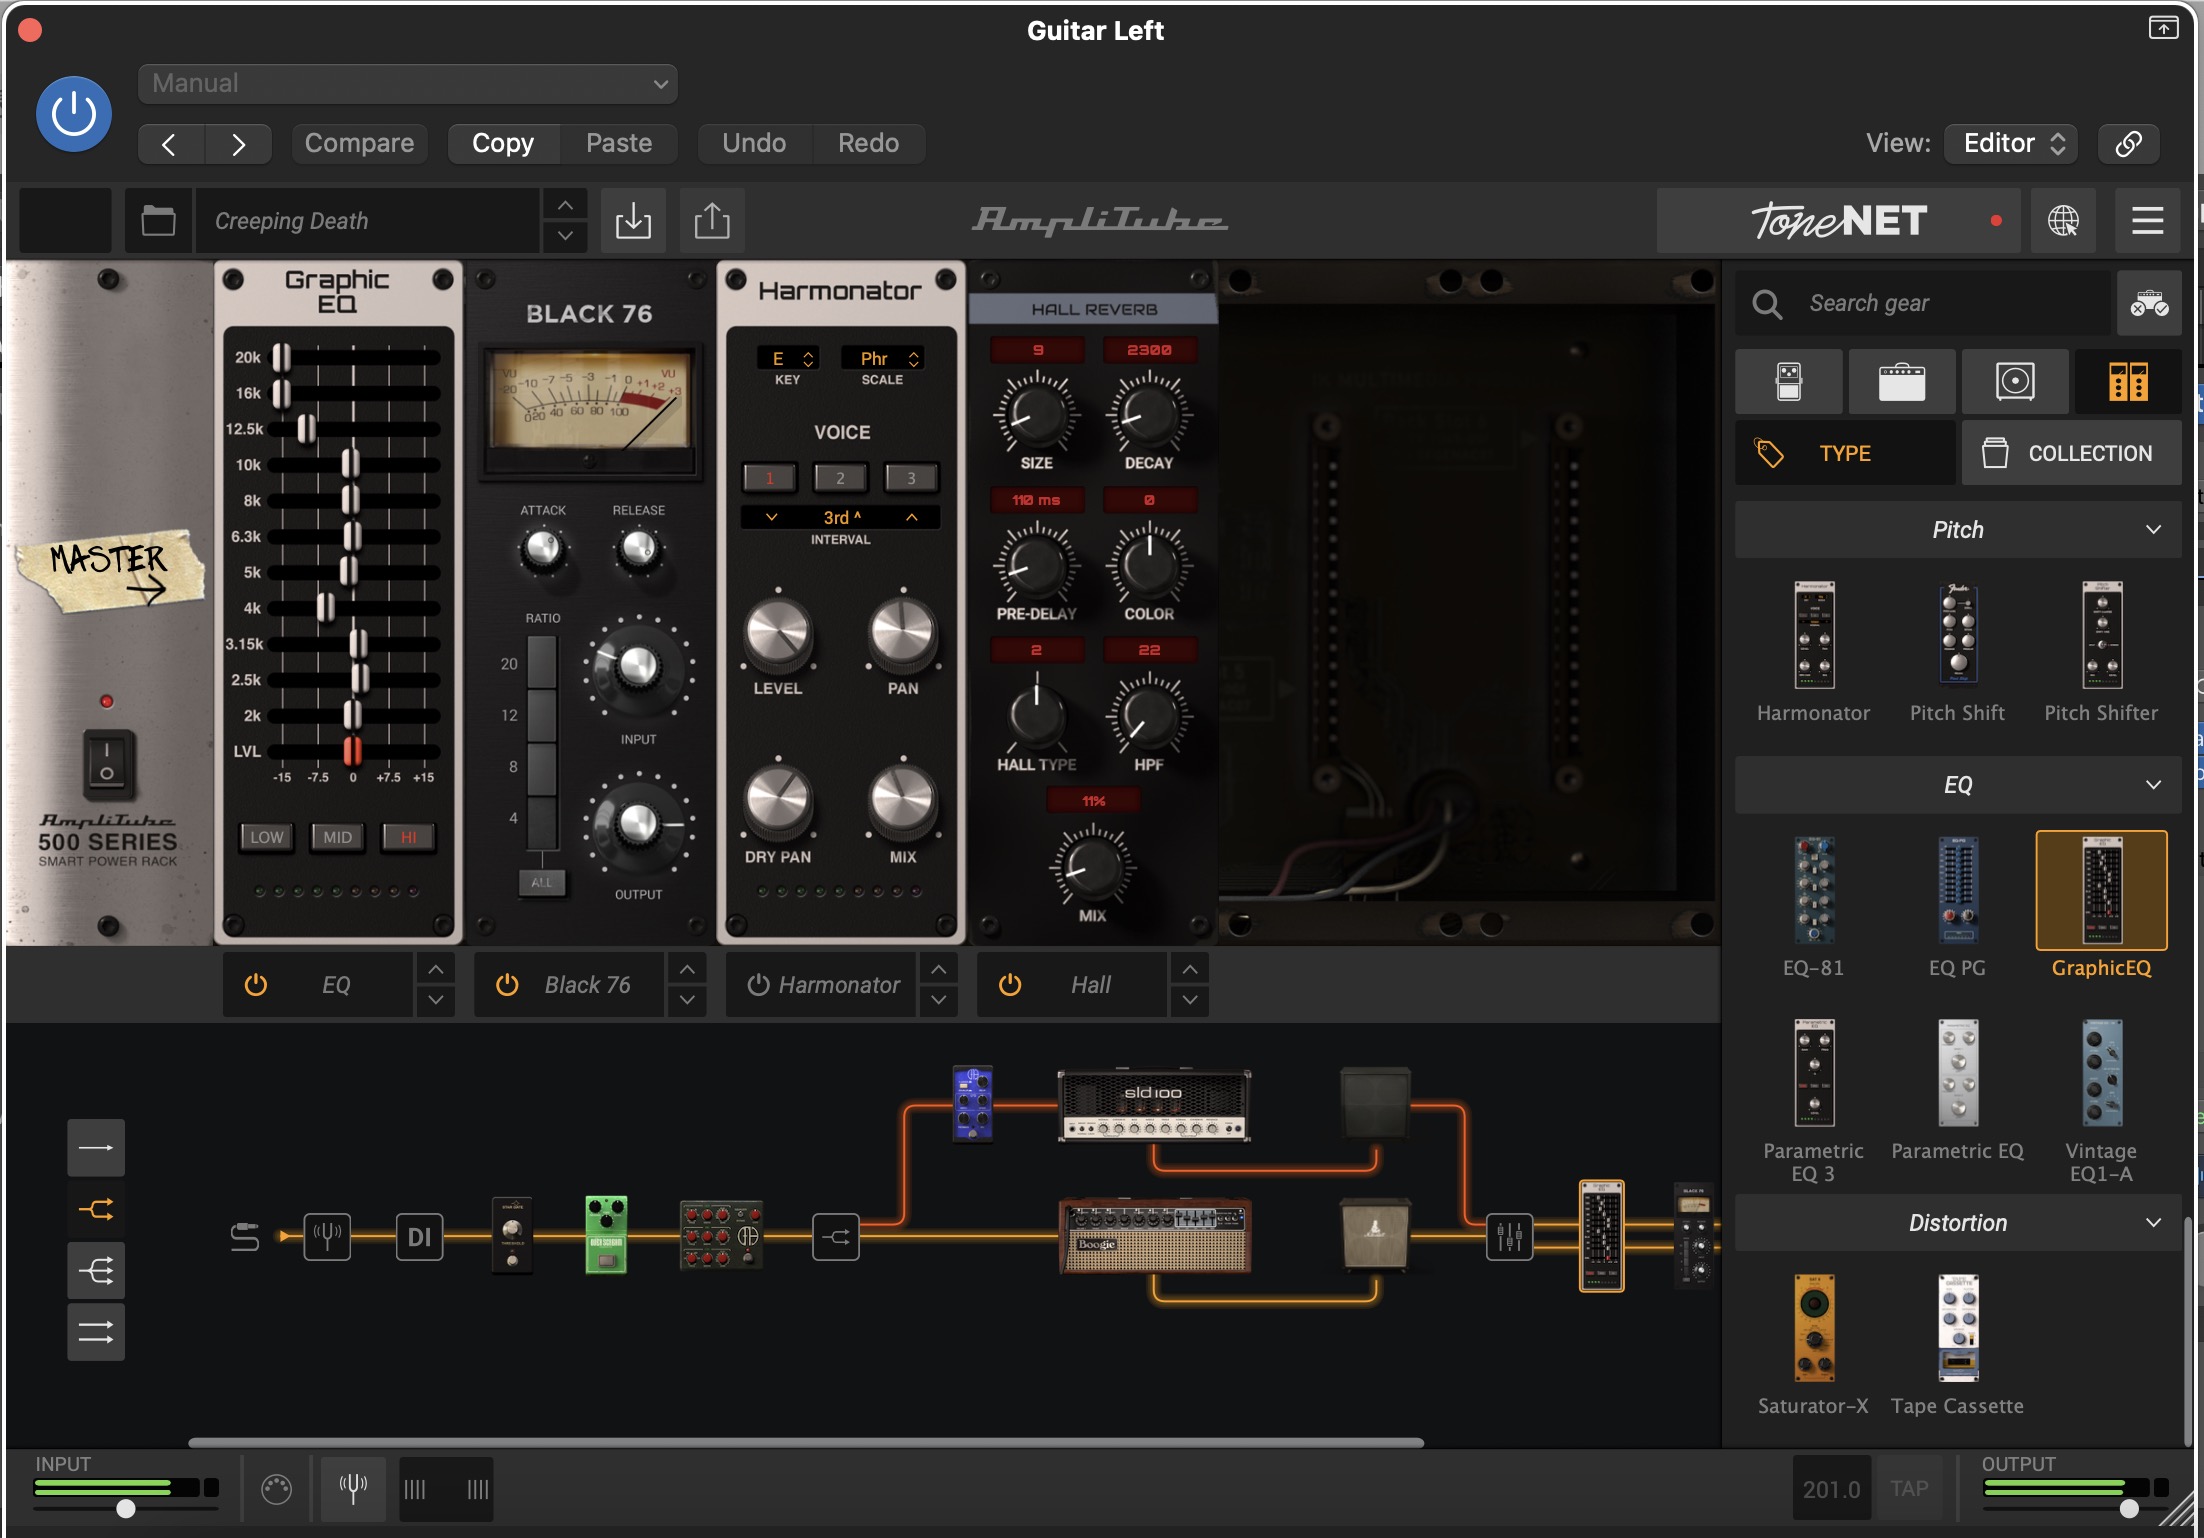Toggle the Graphic EQ LOW band button
Viewport: 2204px width, 1538px height.
[x=266, y=837]
